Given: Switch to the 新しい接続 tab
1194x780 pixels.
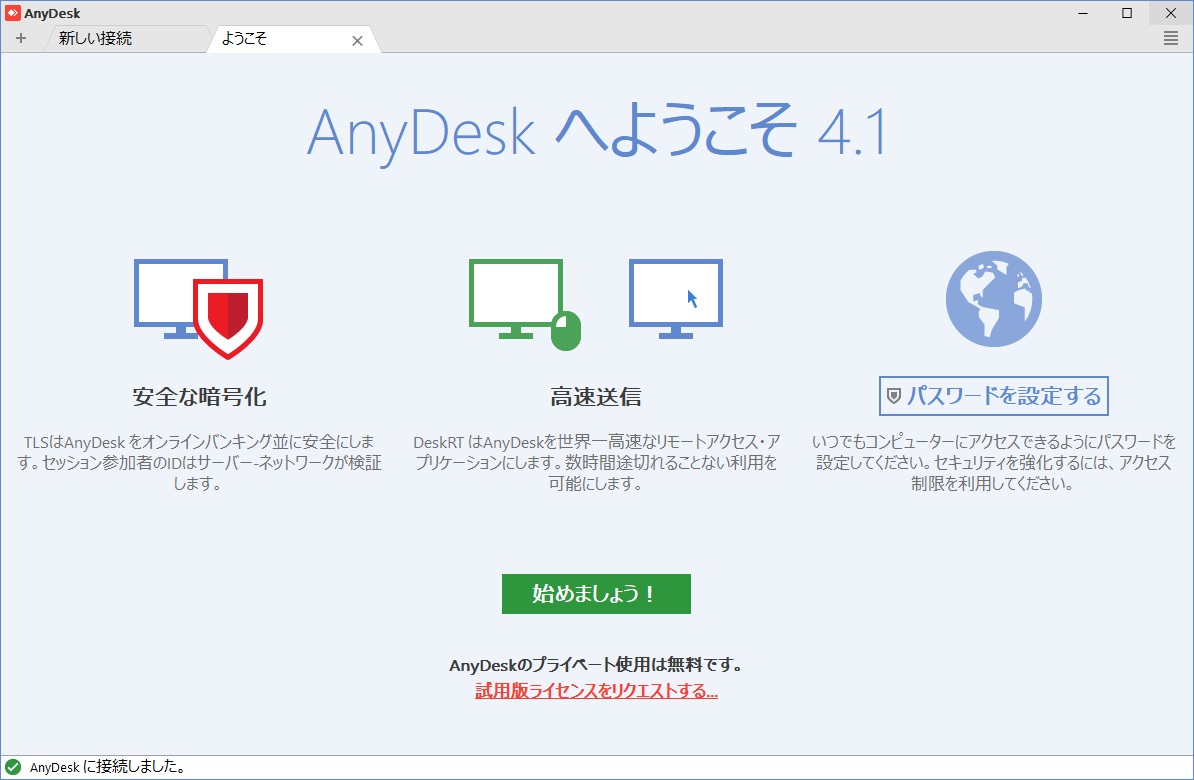Looking at the screenshot, I should (x=95, y=39).
